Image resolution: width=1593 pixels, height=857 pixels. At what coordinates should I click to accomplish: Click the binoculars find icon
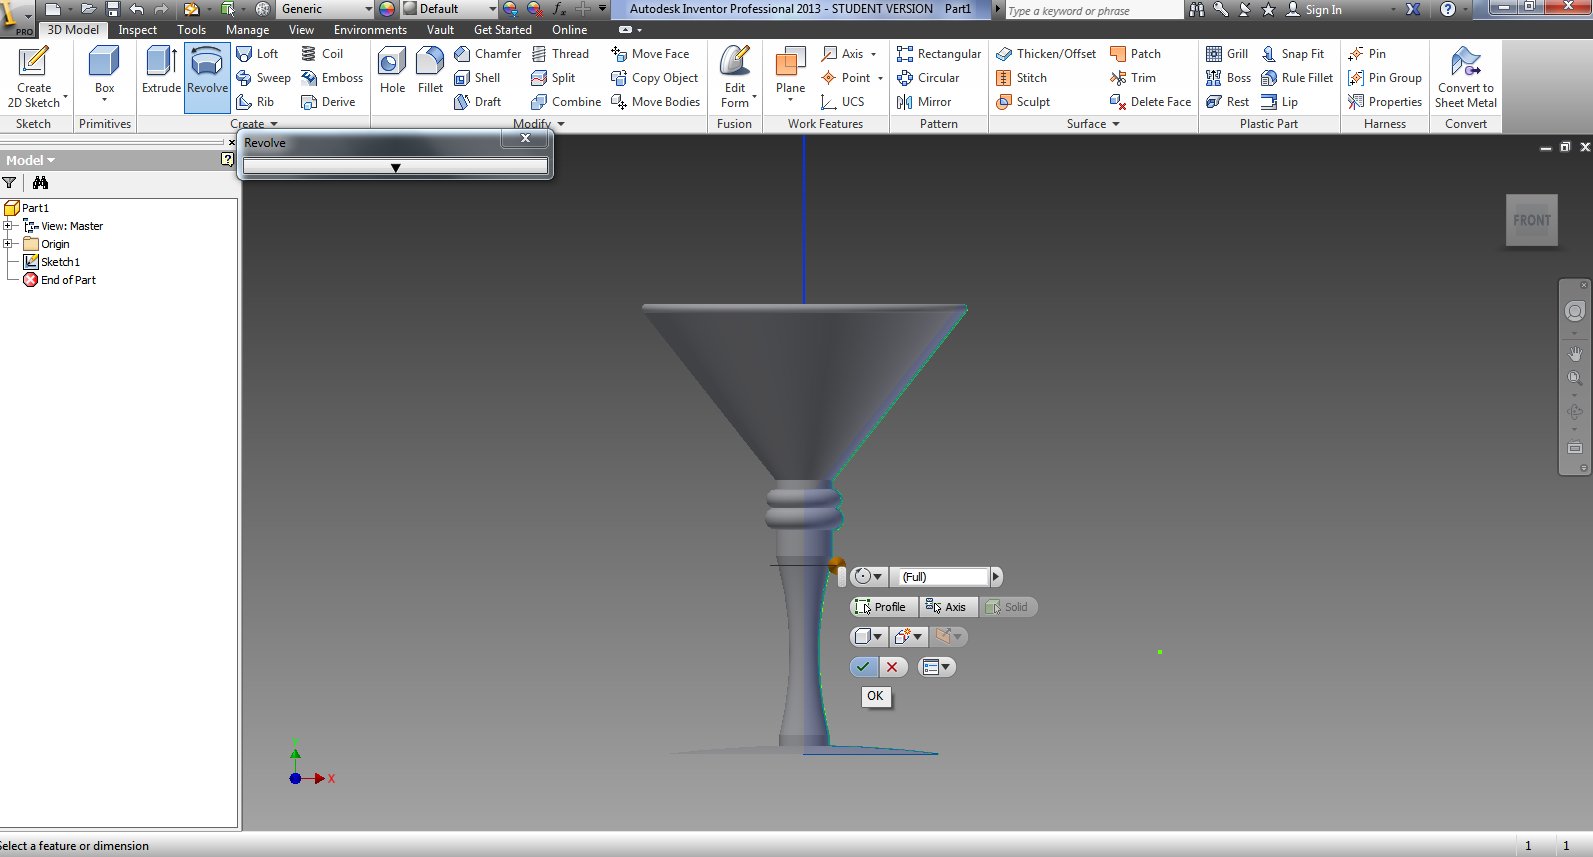coord(40,183)
